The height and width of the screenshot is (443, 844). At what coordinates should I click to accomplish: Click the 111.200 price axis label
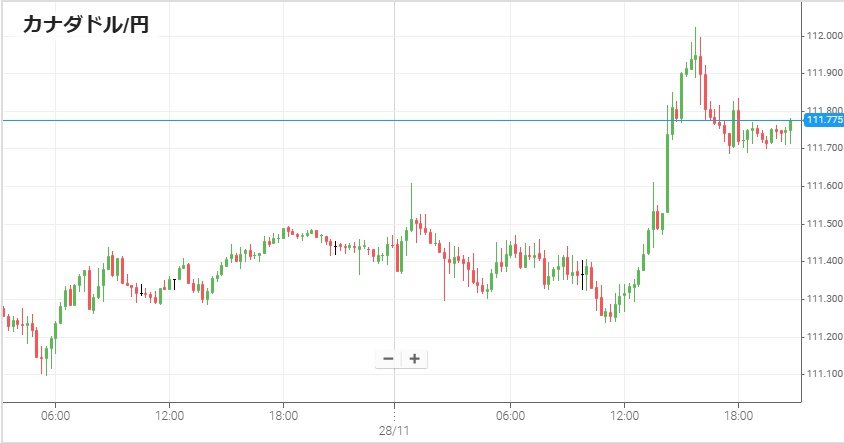(822, 337)
